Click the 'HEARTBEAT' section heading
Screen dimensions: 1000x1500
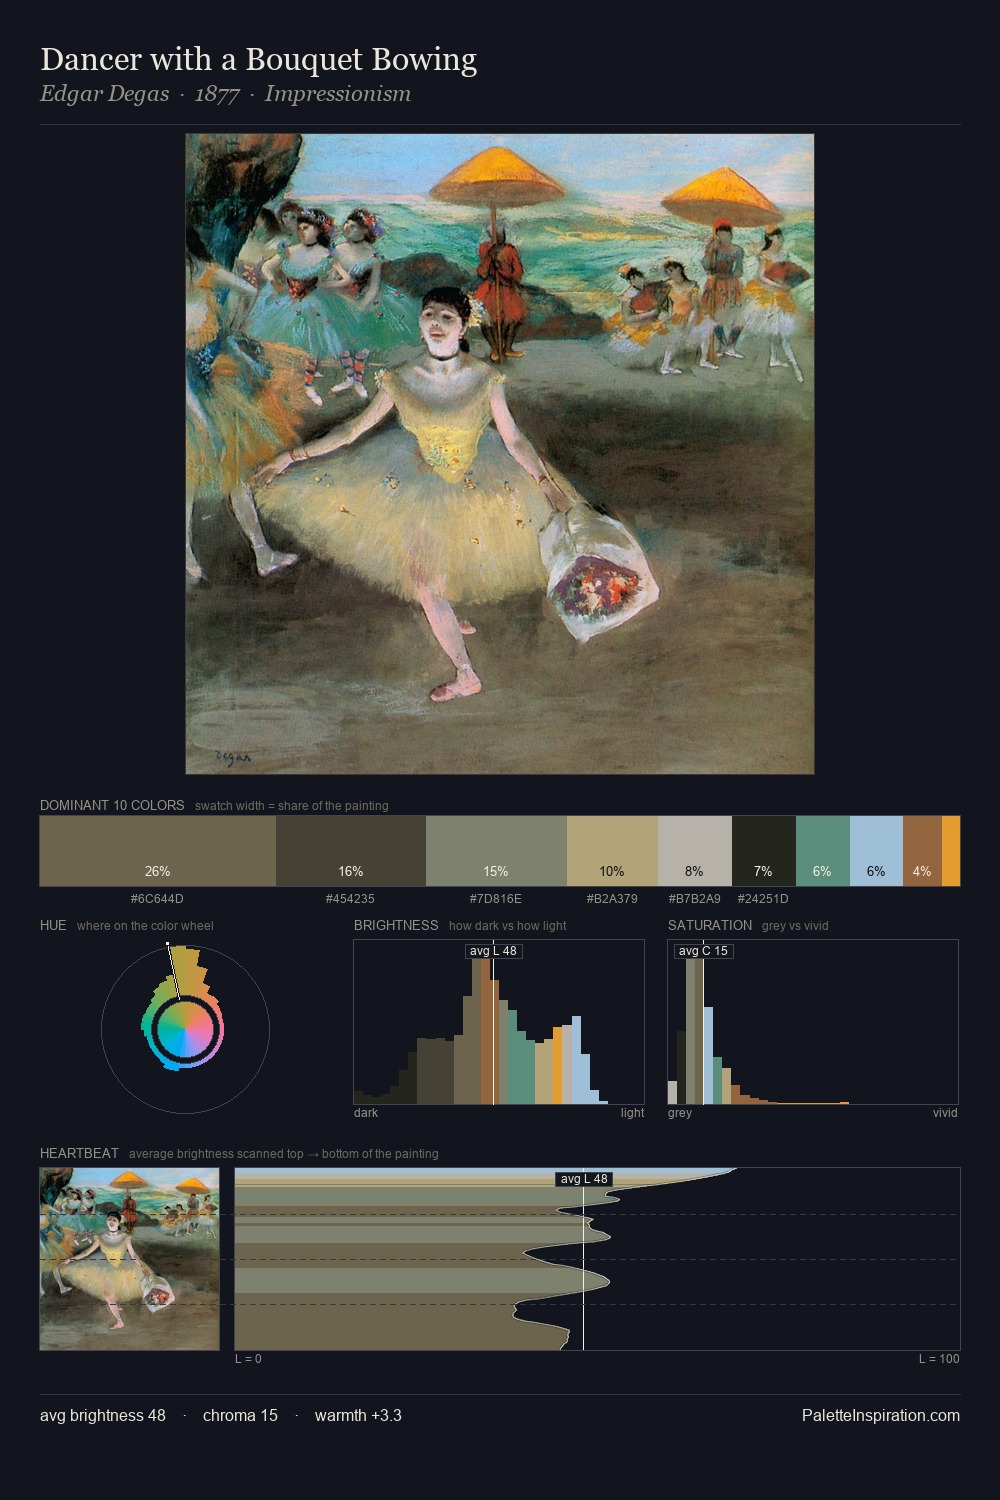tap(79, 1153)
